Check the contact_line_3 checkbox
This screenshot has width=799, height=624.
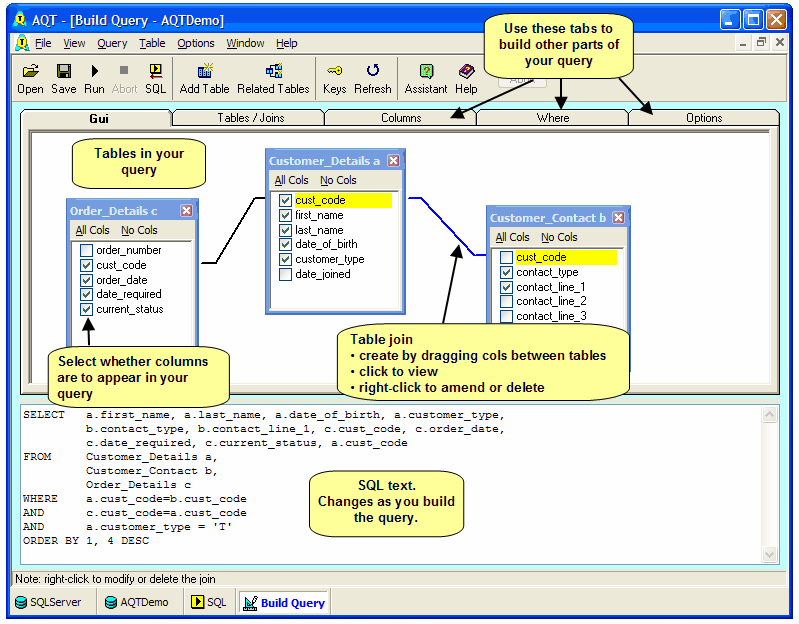point(506,316)
